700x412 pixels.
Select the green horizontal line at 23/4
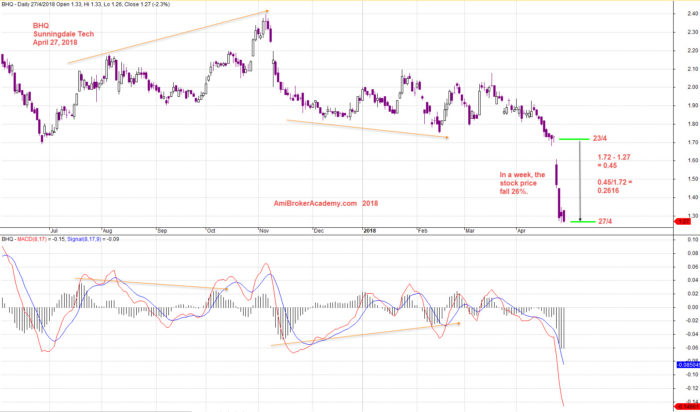574,139
